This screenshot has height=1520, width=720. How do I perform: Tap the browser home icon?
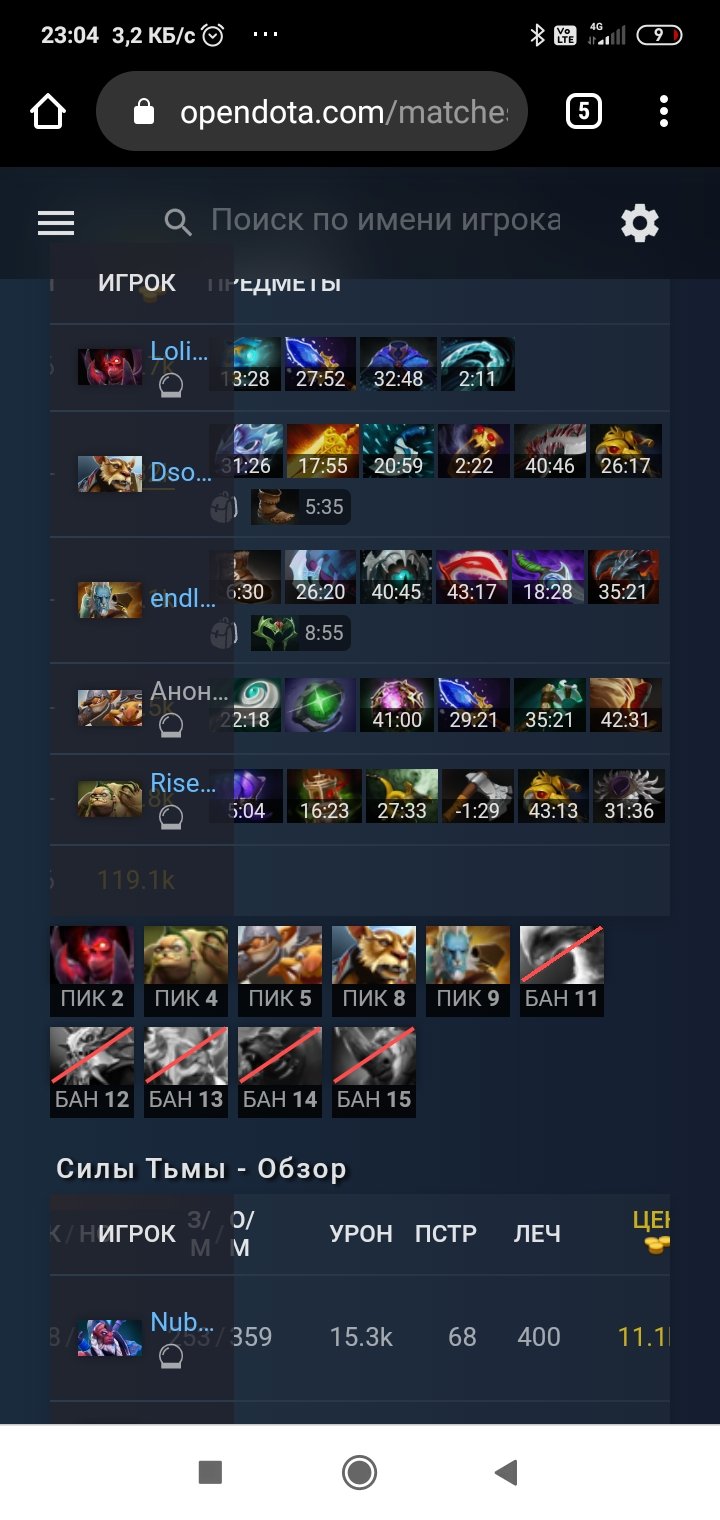pyautogui.click(x=48, y=111)
